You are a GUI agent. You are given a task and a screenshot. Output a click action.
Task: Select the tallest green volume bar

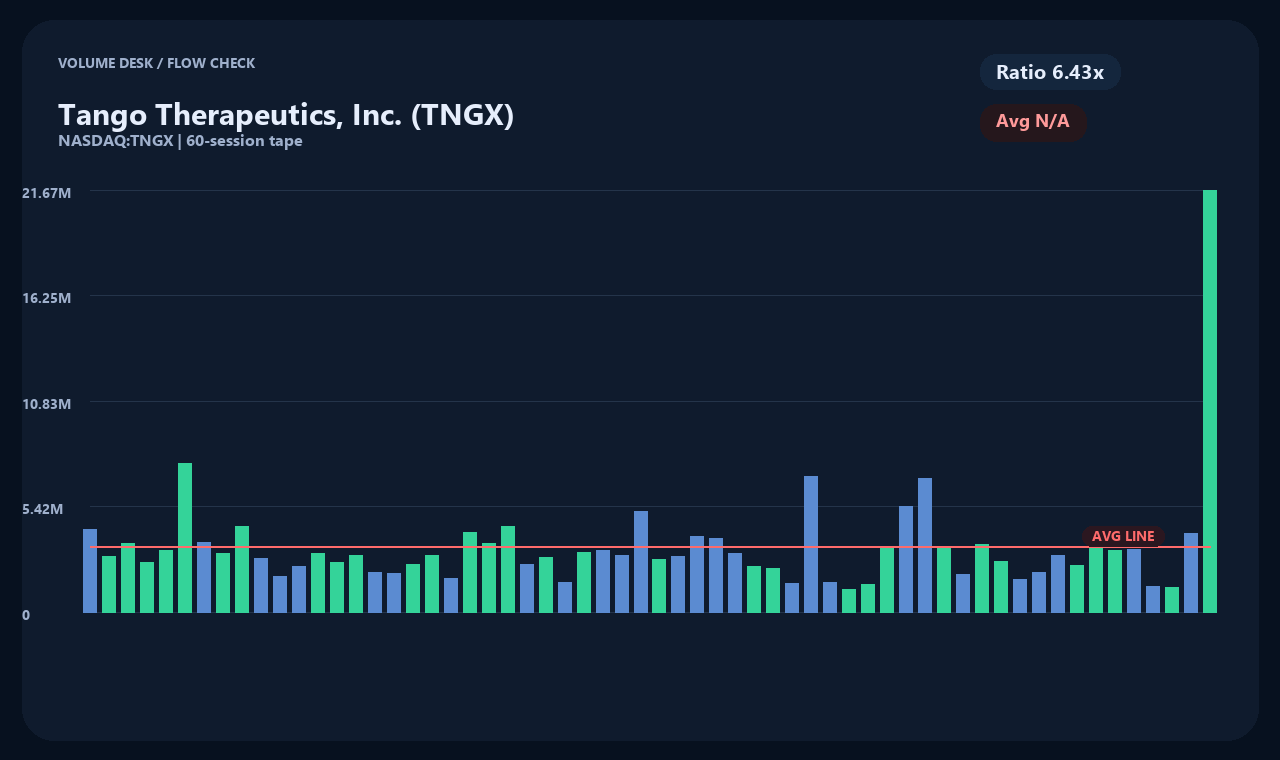[1210, 401]
